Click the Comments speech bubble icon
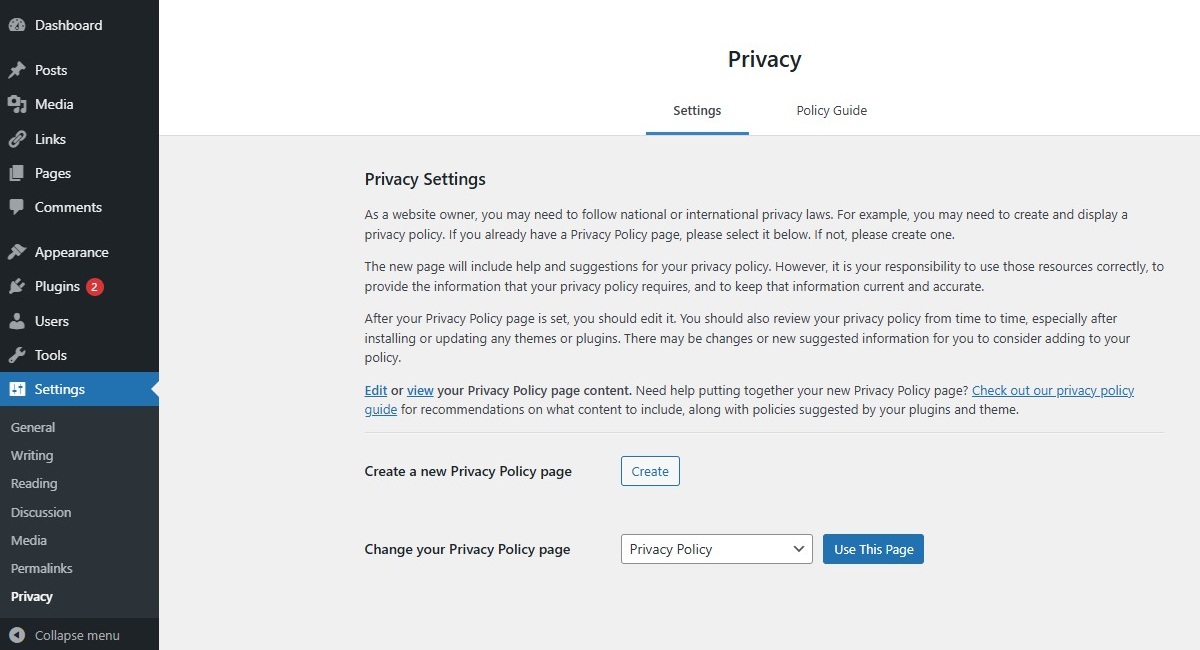1200x650 pixels. (x=17, y=207)
